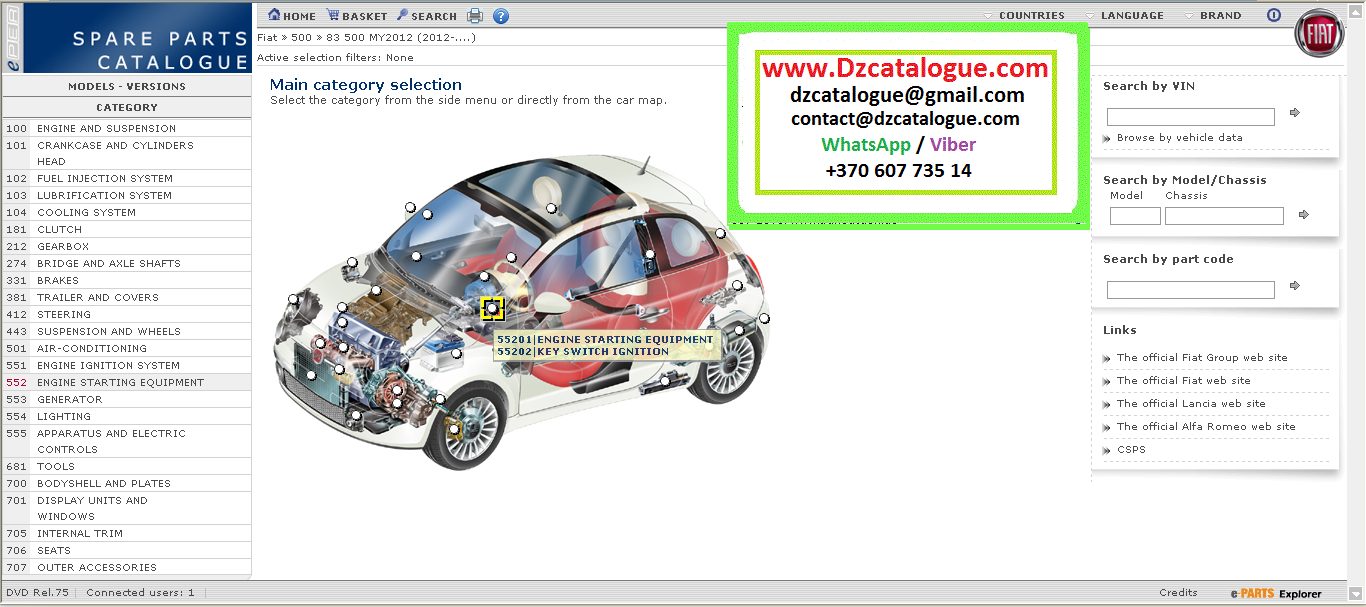Select category 707 Outer Accessories
1366x607 pixels.
coord(127,568)
